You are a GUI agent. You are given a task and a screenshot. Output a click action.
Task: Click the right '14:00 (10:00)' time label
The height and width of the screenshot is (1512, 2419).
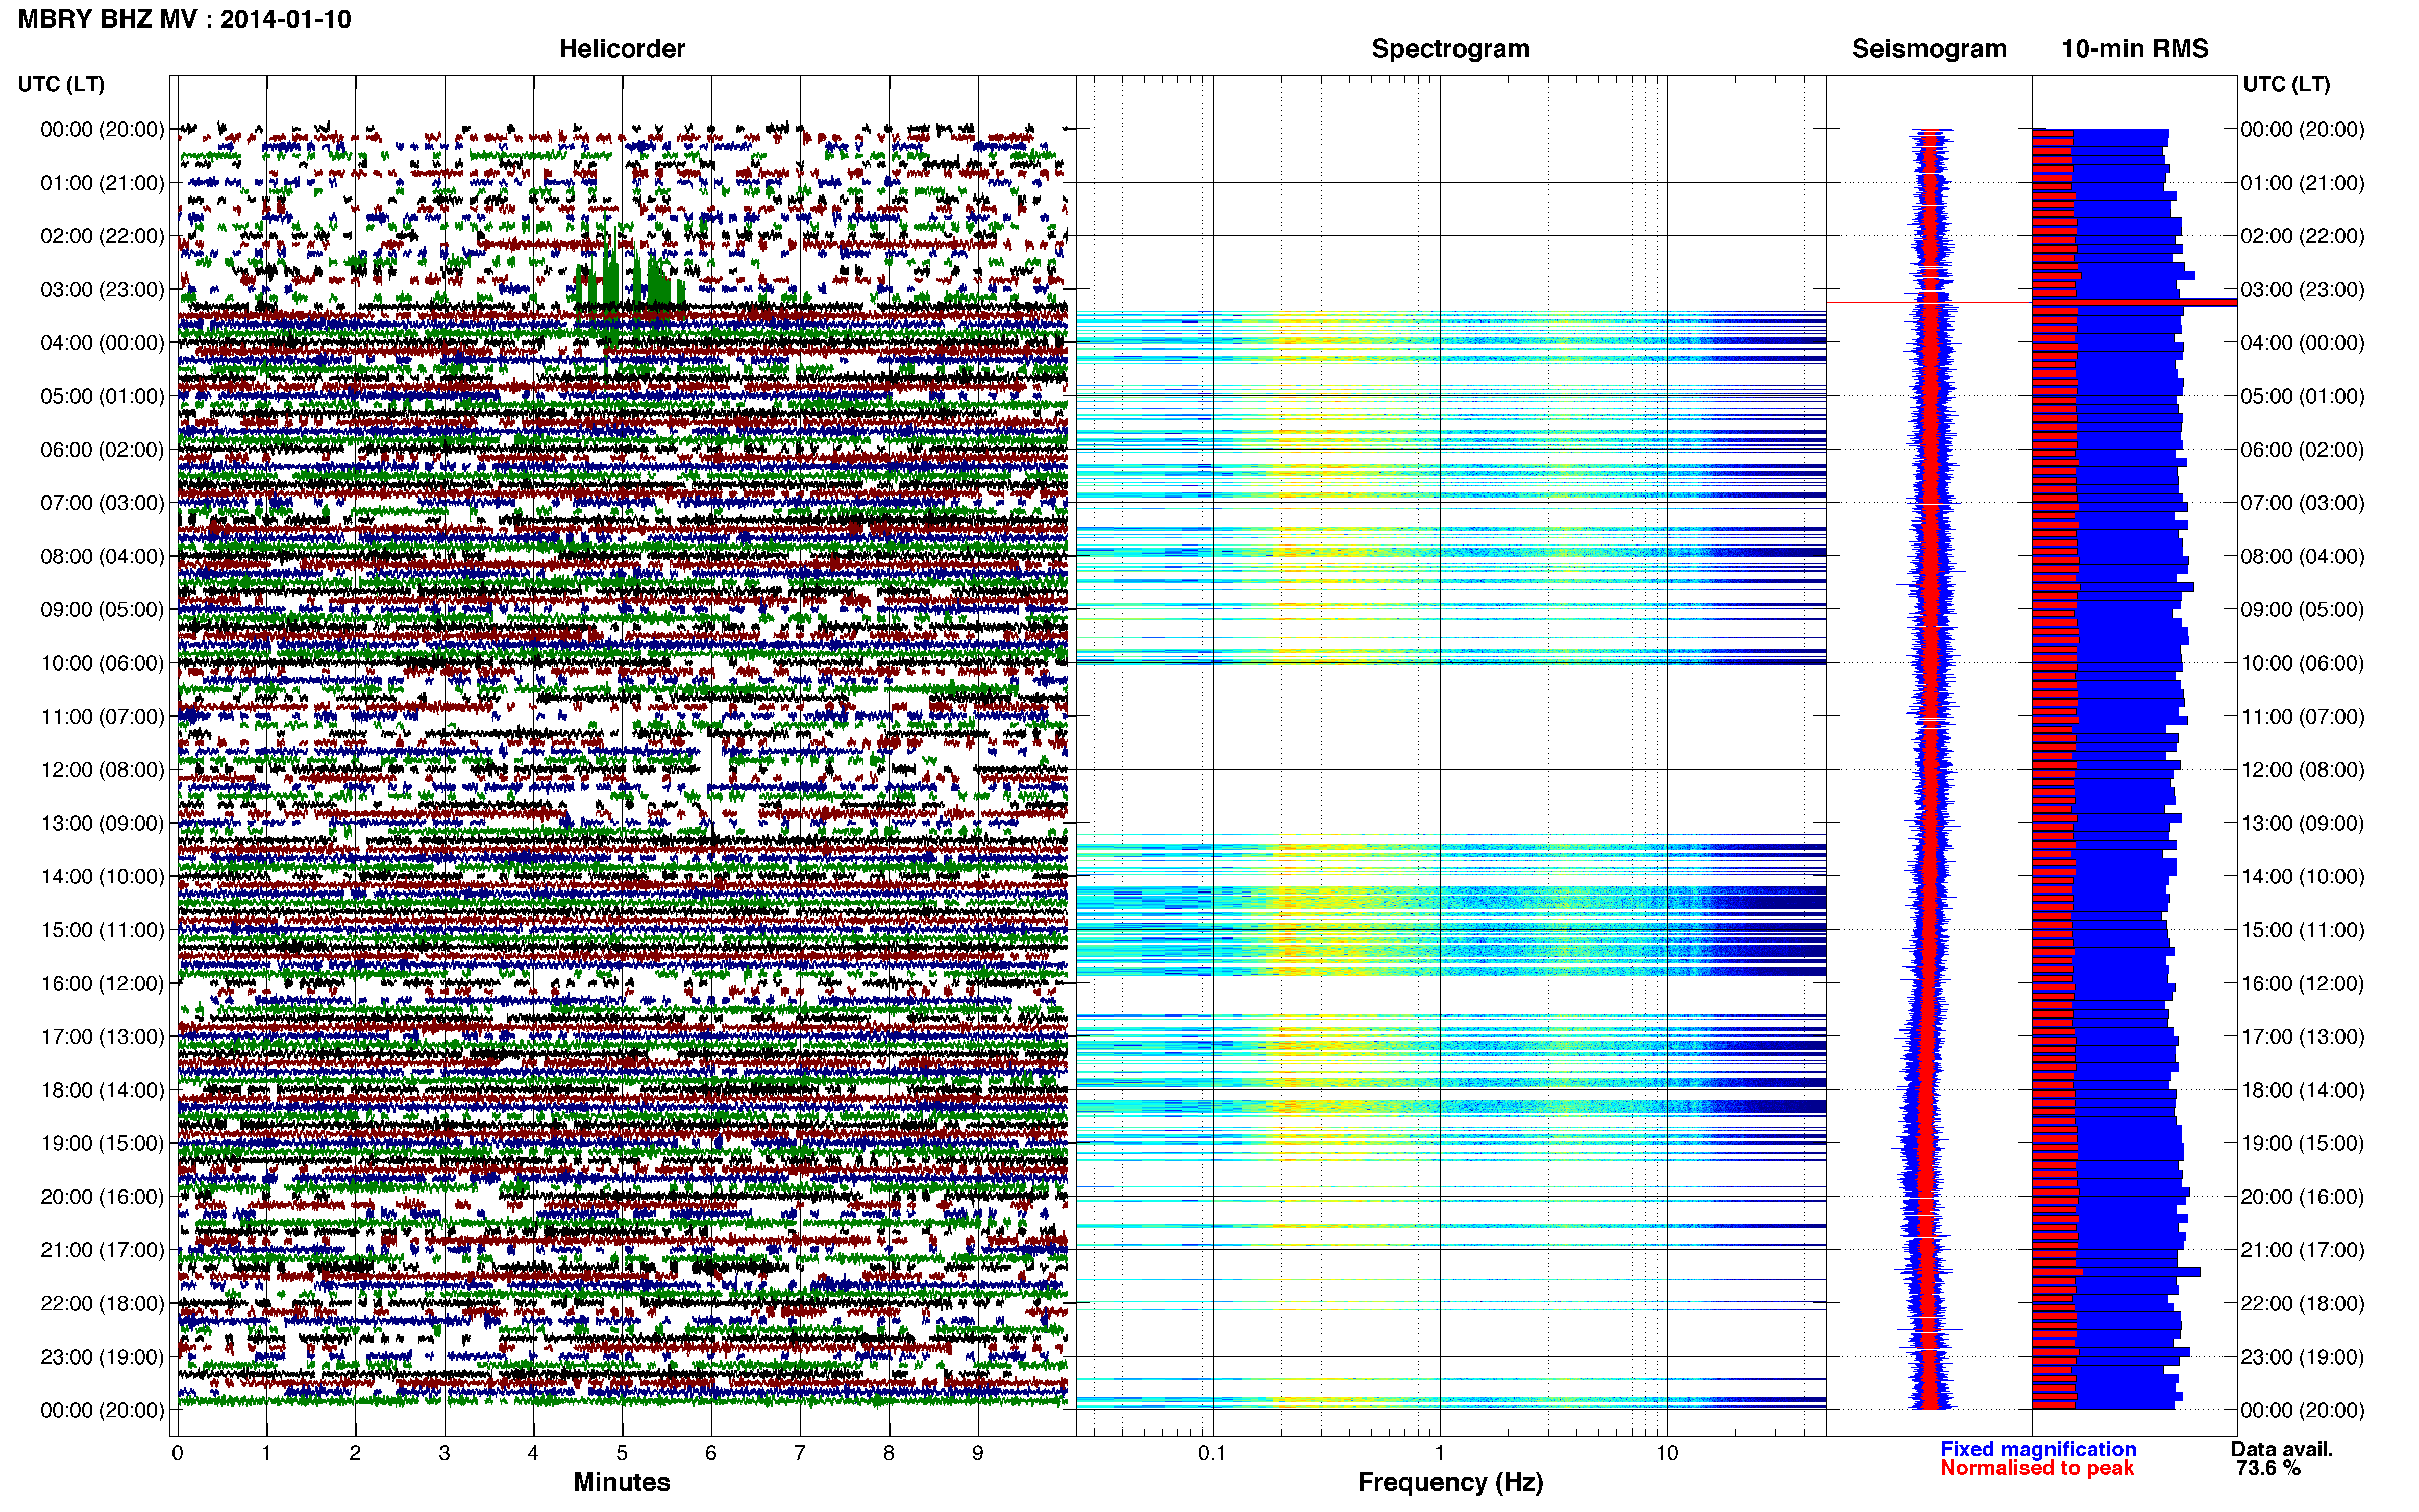pos(2302,876)
